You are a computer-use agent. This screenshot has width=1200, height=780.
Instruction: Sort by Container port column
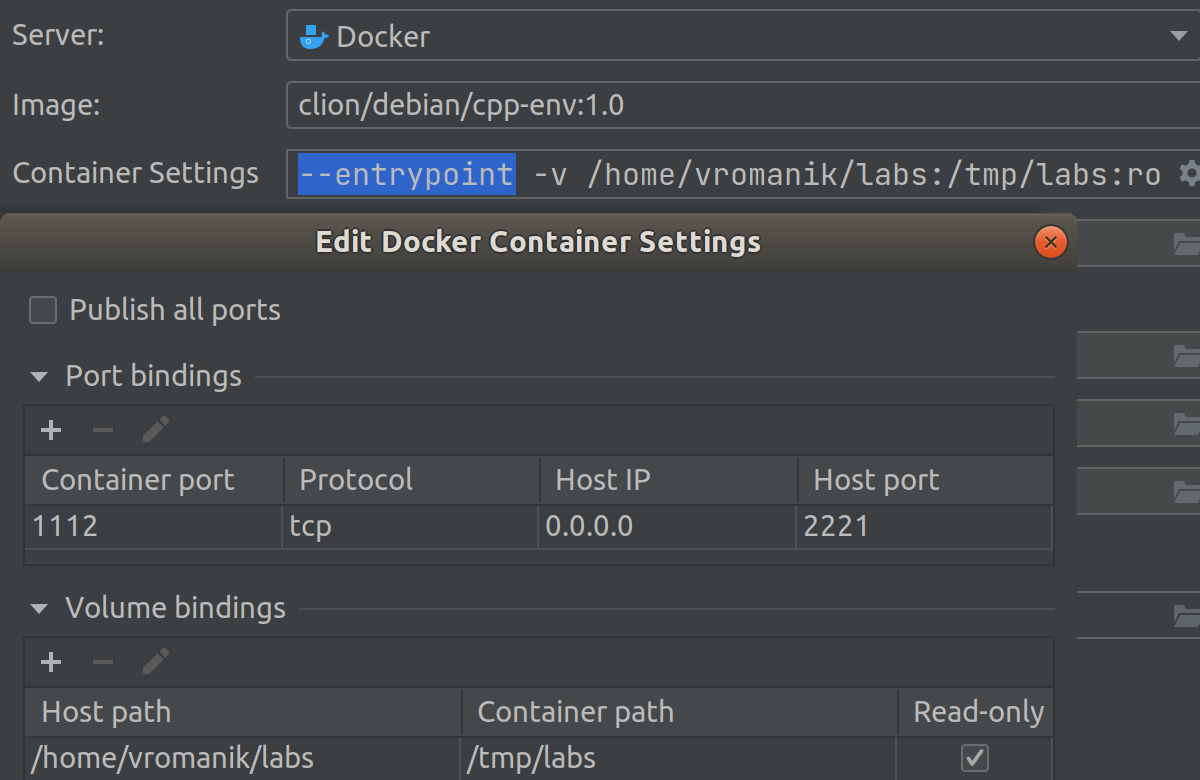pos(154,480)
